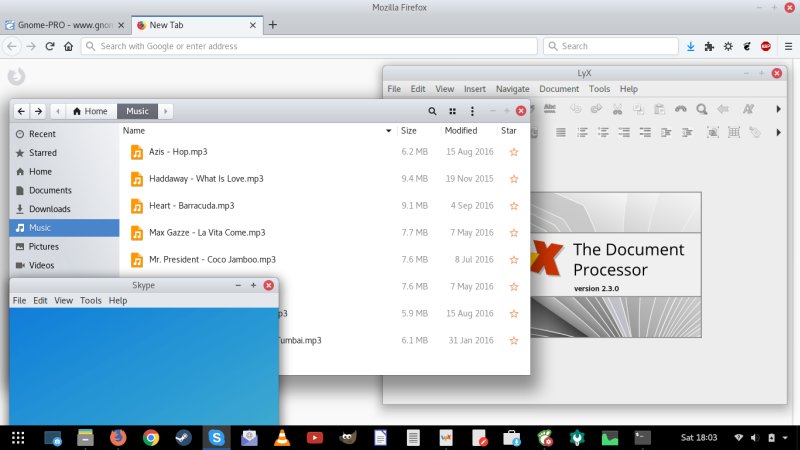Star Max Gazze - La Vita Come.mp3

[514, 233]
